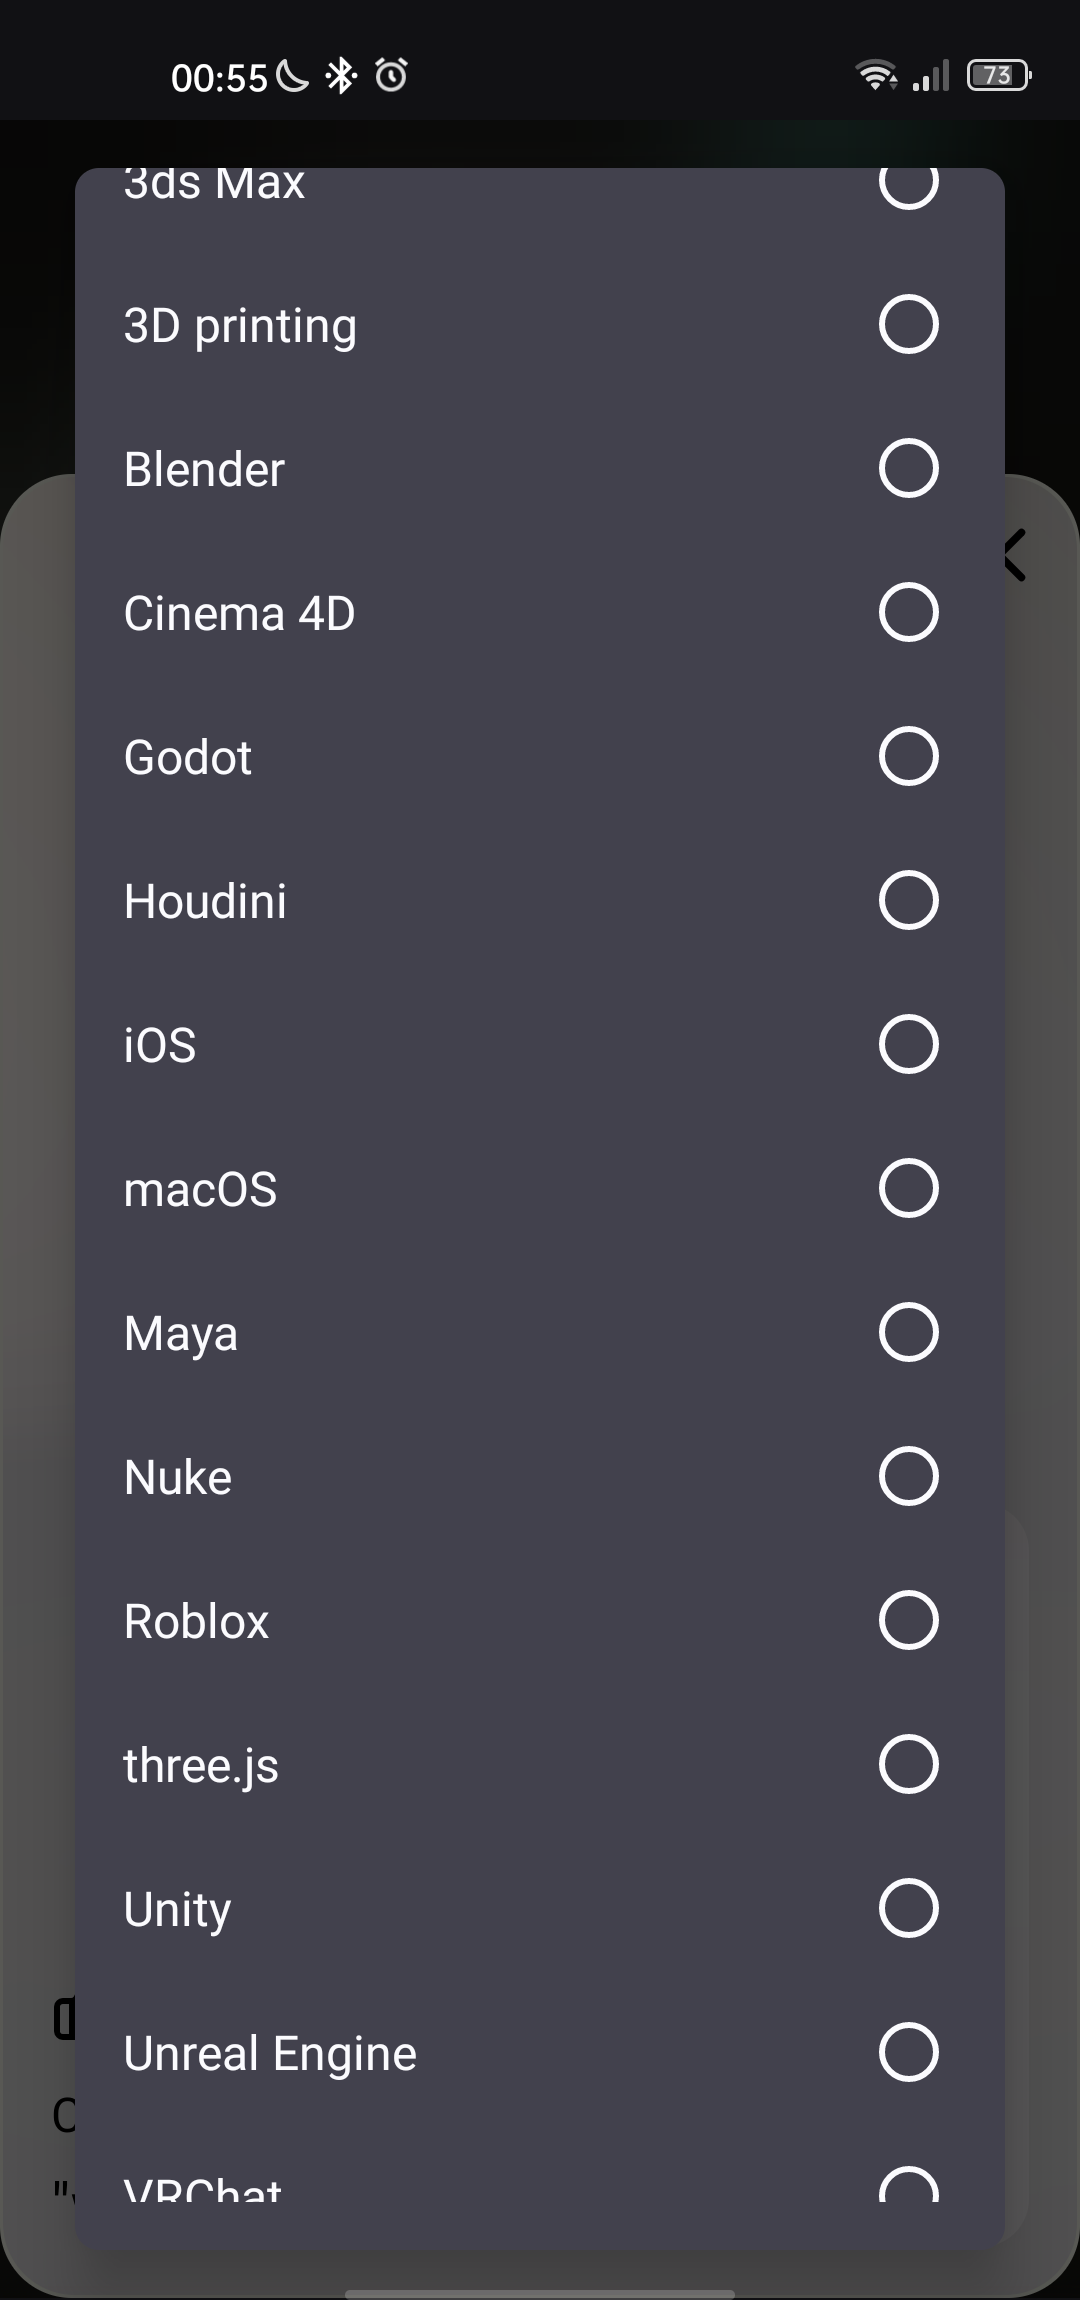Choose the Roblox radio button

tap(908, 1621)
